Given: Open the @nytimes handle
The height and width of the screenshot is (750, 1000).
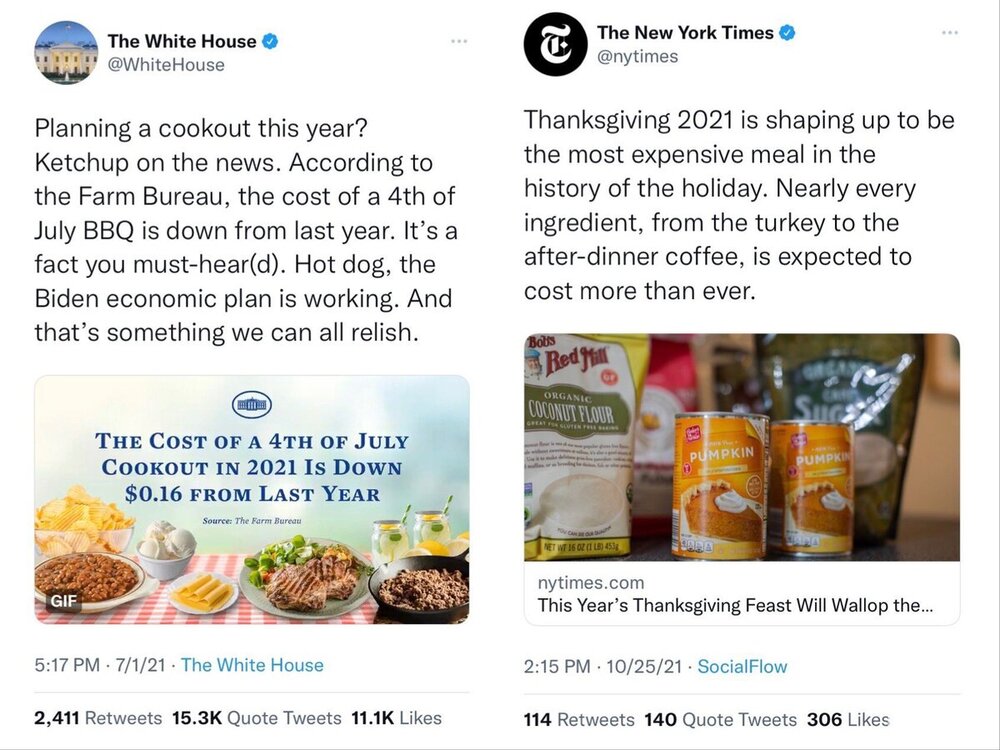Looking at the screenshot, I should tap(638, 57).
